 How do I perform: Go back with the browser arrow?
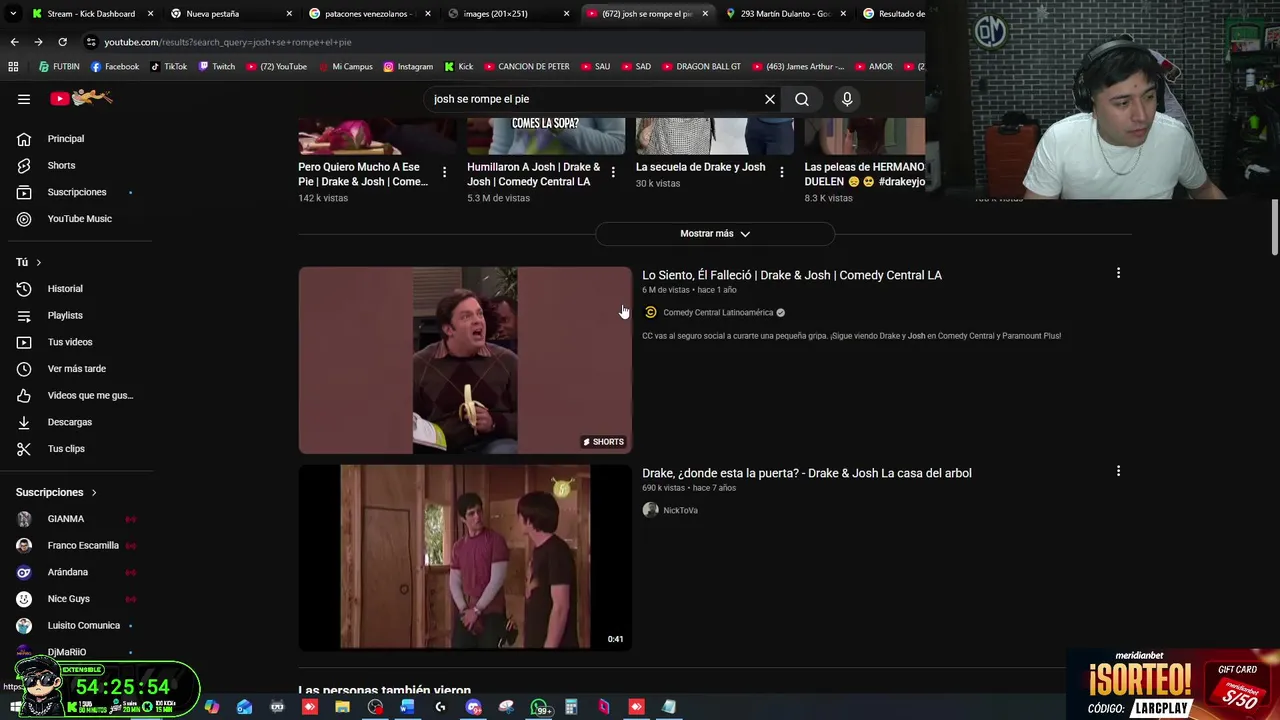(x=14, y=42)
